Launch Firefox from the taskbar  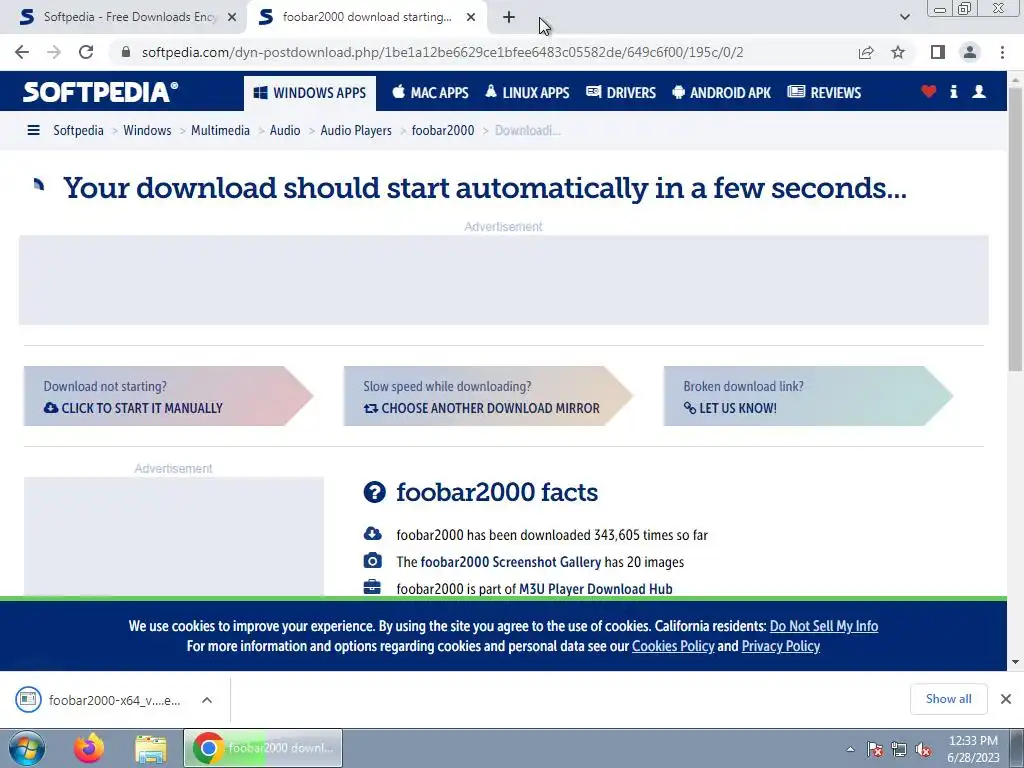tap(89, 748)
